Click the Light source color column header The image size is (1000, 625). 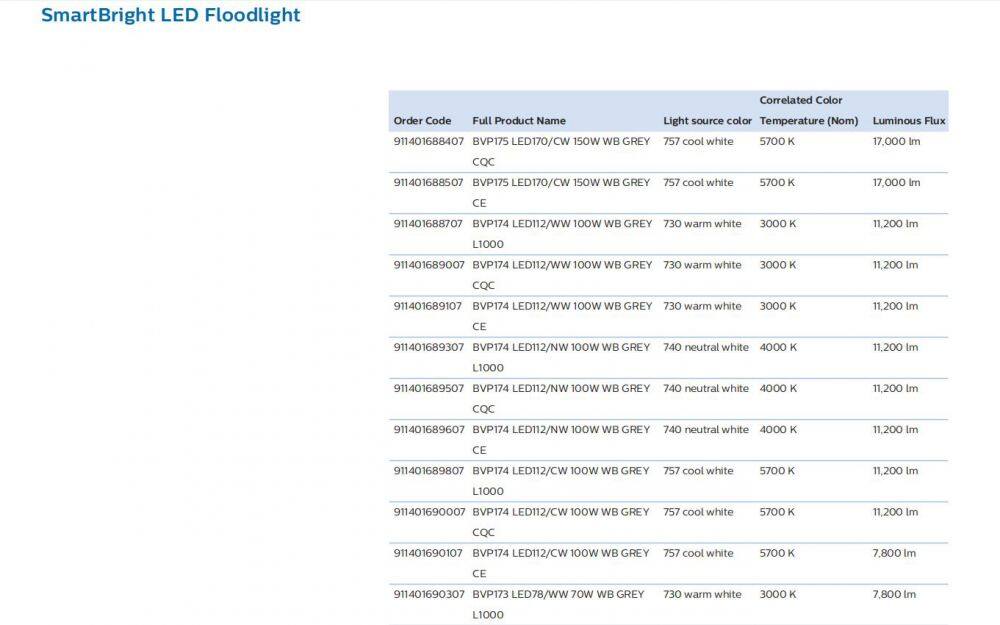pos(707,121)
